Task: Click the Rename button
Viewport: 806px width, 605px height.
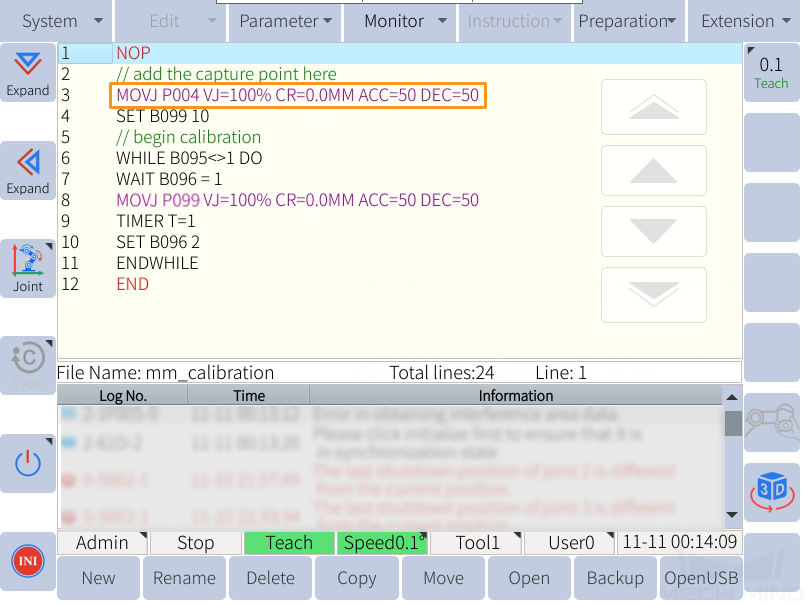Action: click(x=184, y=578)
